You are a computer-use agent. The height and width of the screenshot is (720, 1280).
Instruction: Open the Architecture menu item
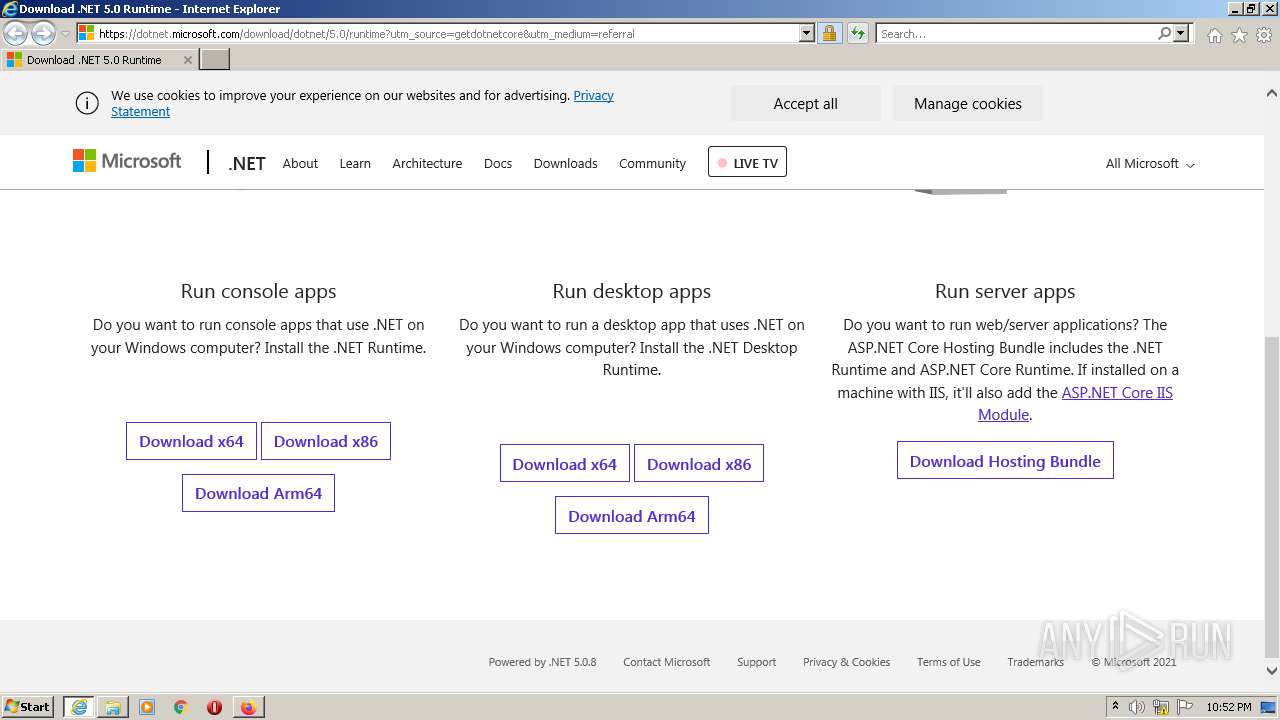[427, 163]
